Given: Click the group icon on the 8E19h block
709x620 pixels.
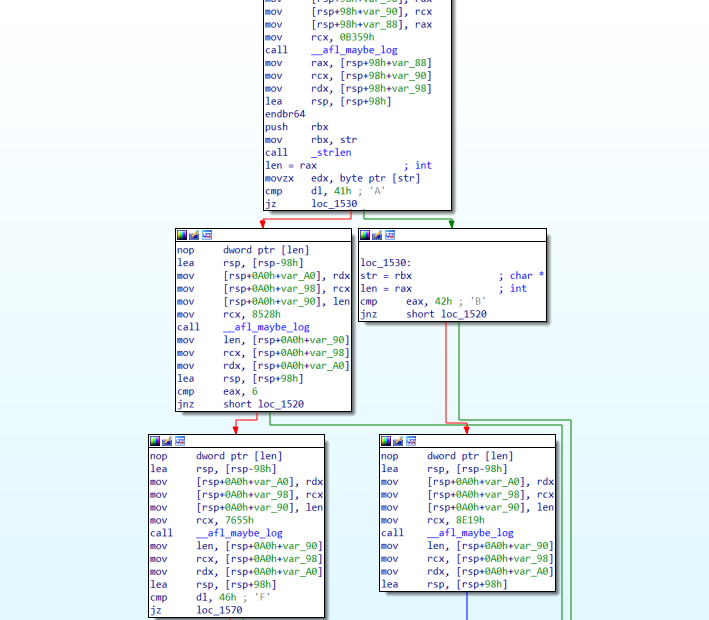Looking at the screenshot, I should [x=411, y=440].
